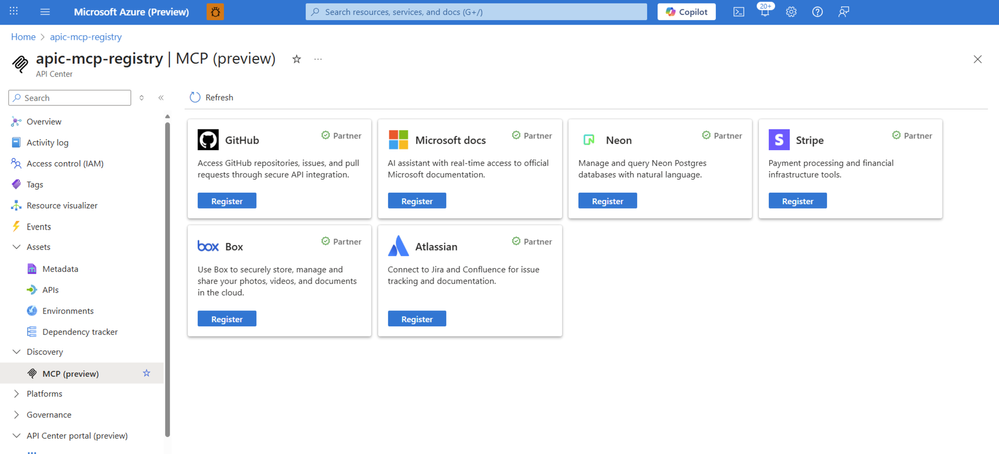
Task: Click the Partner badge on GitHub card
Action: pyautogui.click(x=341, y=136)
